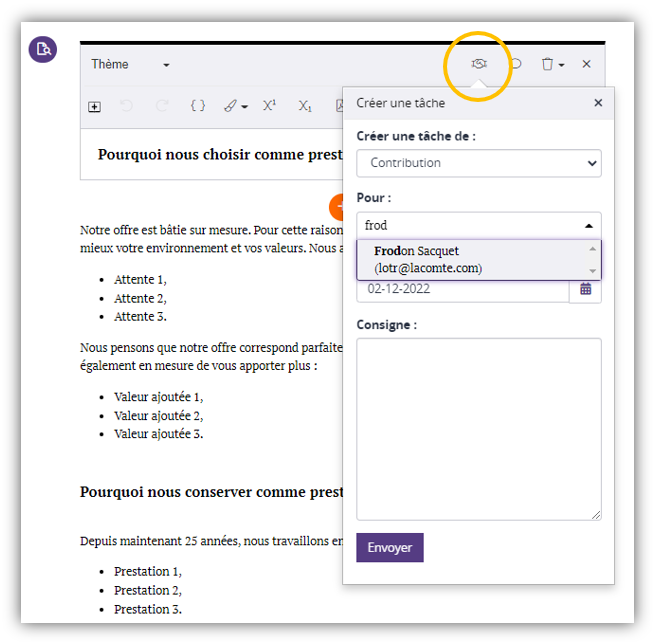Apply superscript formatting
The image size is (665, 644).
(x=269, y=106)
